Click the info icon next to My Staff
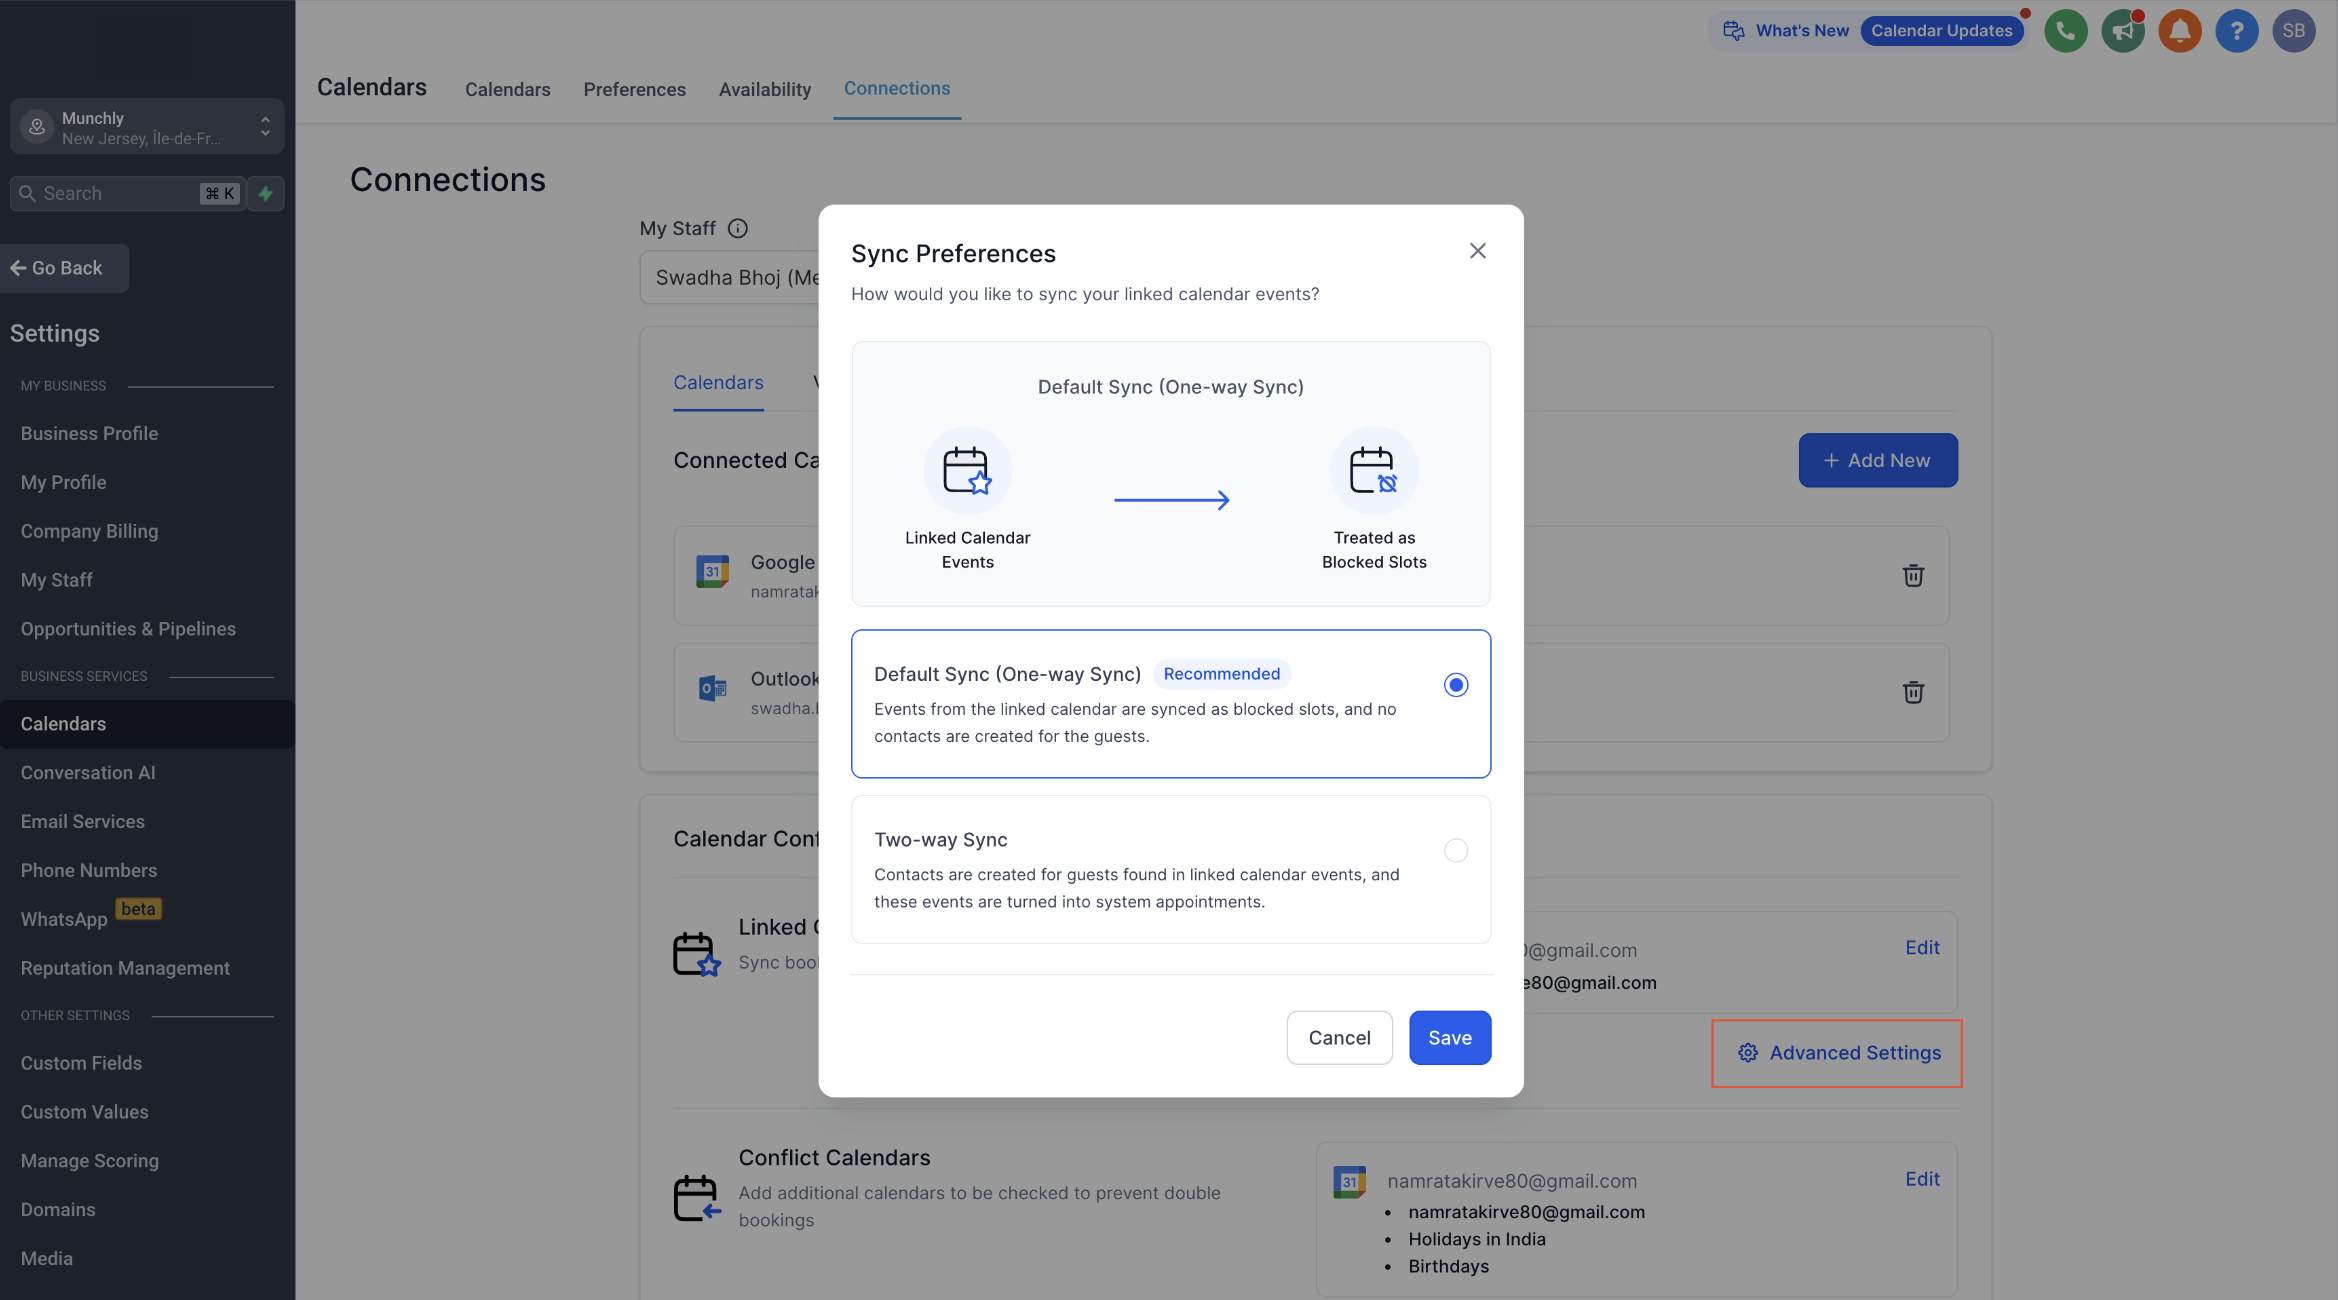Screen dimensions: 2338x1300 (x=737, y=228)
